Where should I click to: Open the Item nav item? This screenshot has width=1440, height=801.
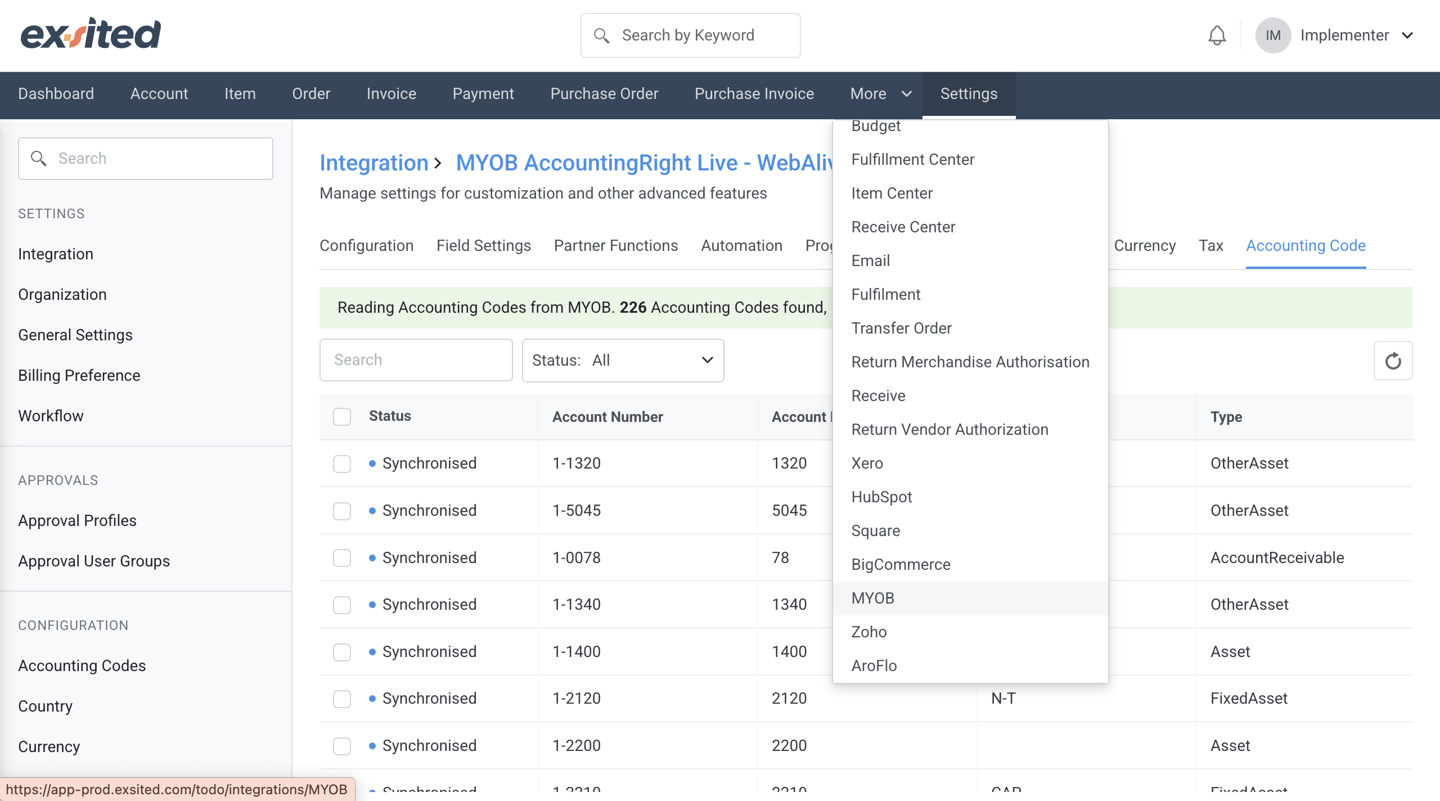pyautogui.click(x=240, y=94)
